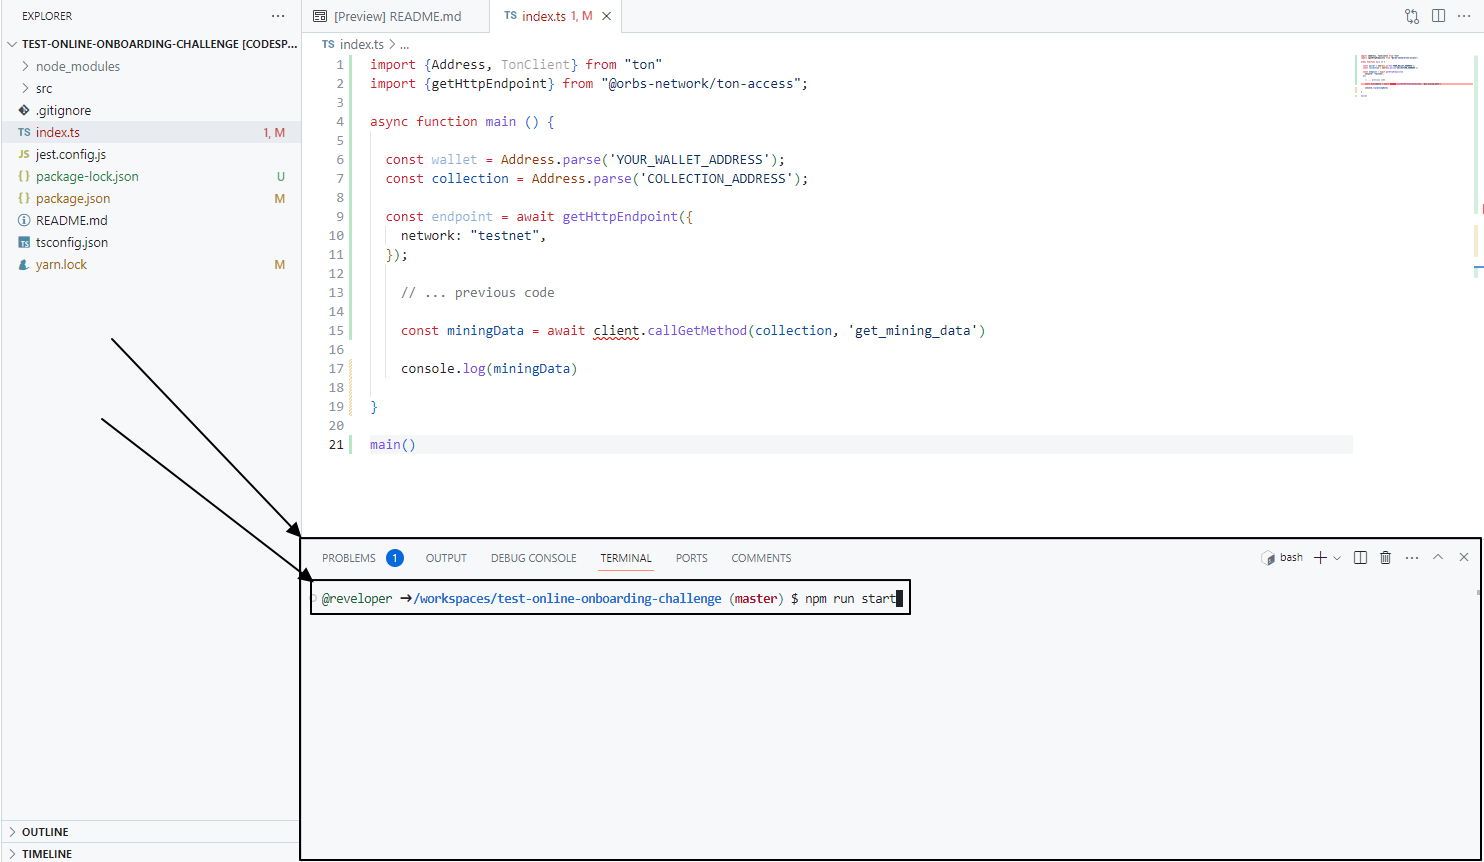The height and width of the screenshot is (862, 1484).
Task: Open terminal ellipsis menu for more actions
Action: pyautogui.click(x=1411, y=557)
